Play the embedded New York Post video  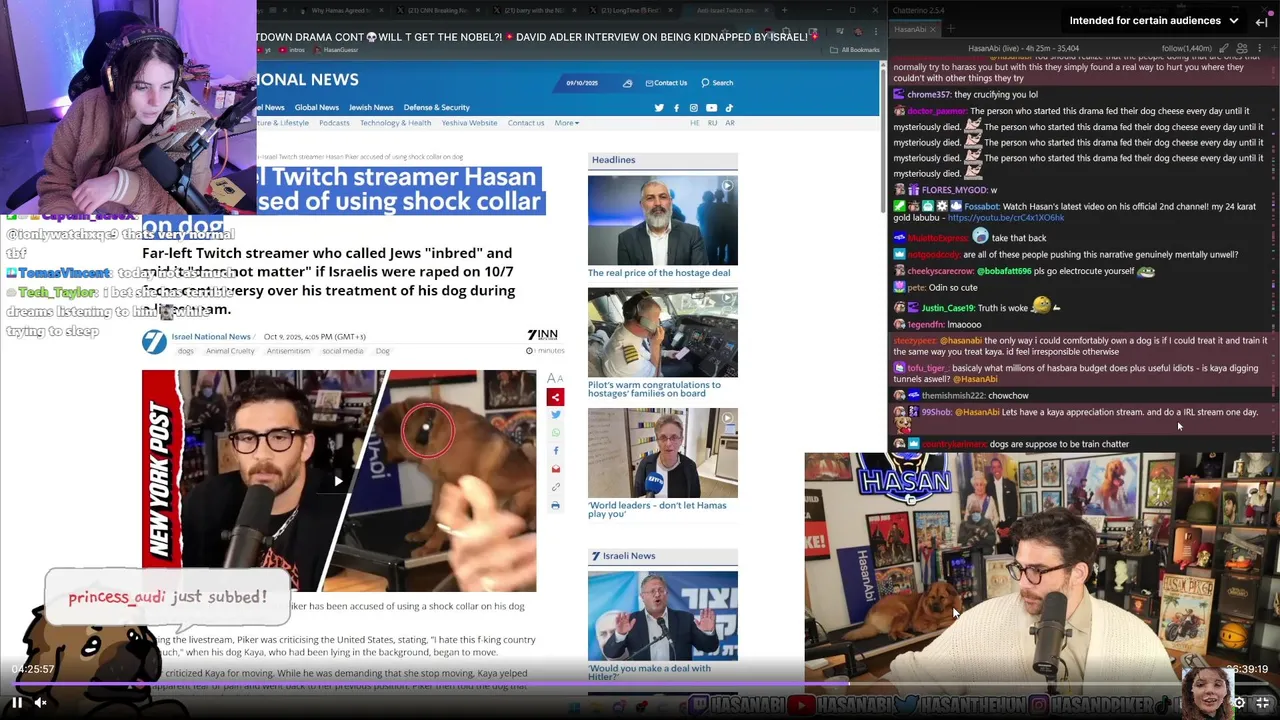click(338, 481)
